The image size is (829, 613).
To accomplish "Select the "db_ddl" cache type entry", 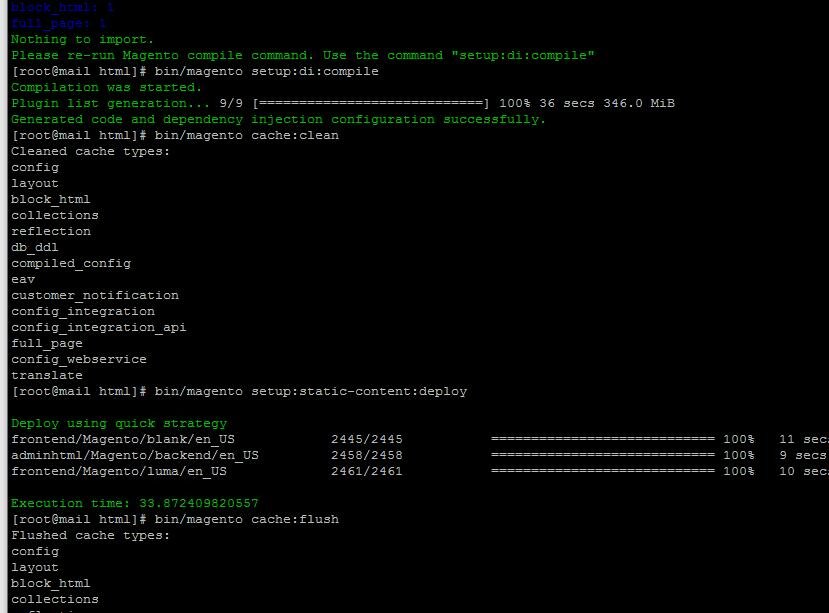I will [34, 247].
